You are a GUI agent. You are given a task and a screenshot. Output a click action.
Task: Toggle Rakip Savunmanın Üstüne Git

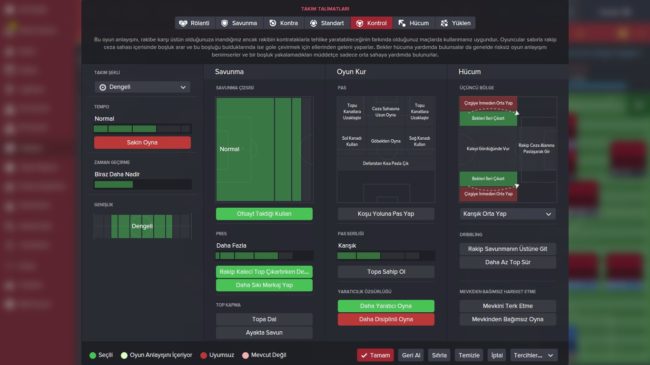[x=508, y=249]
